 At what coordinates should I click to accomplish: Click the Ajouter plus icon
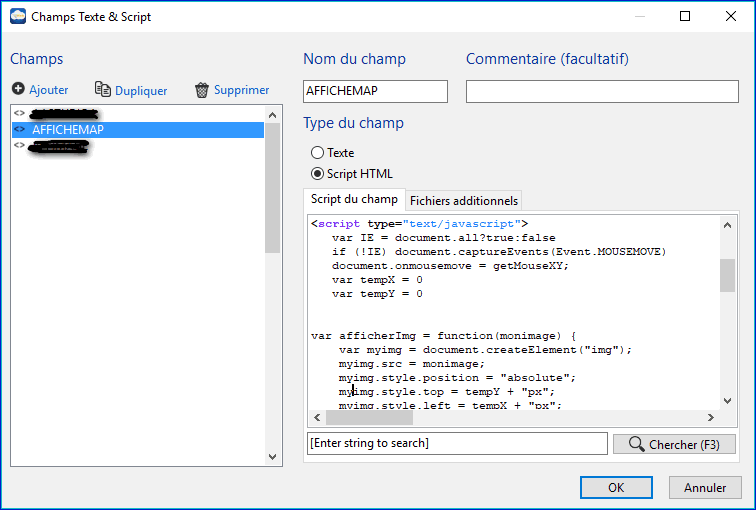click(18, 90)
